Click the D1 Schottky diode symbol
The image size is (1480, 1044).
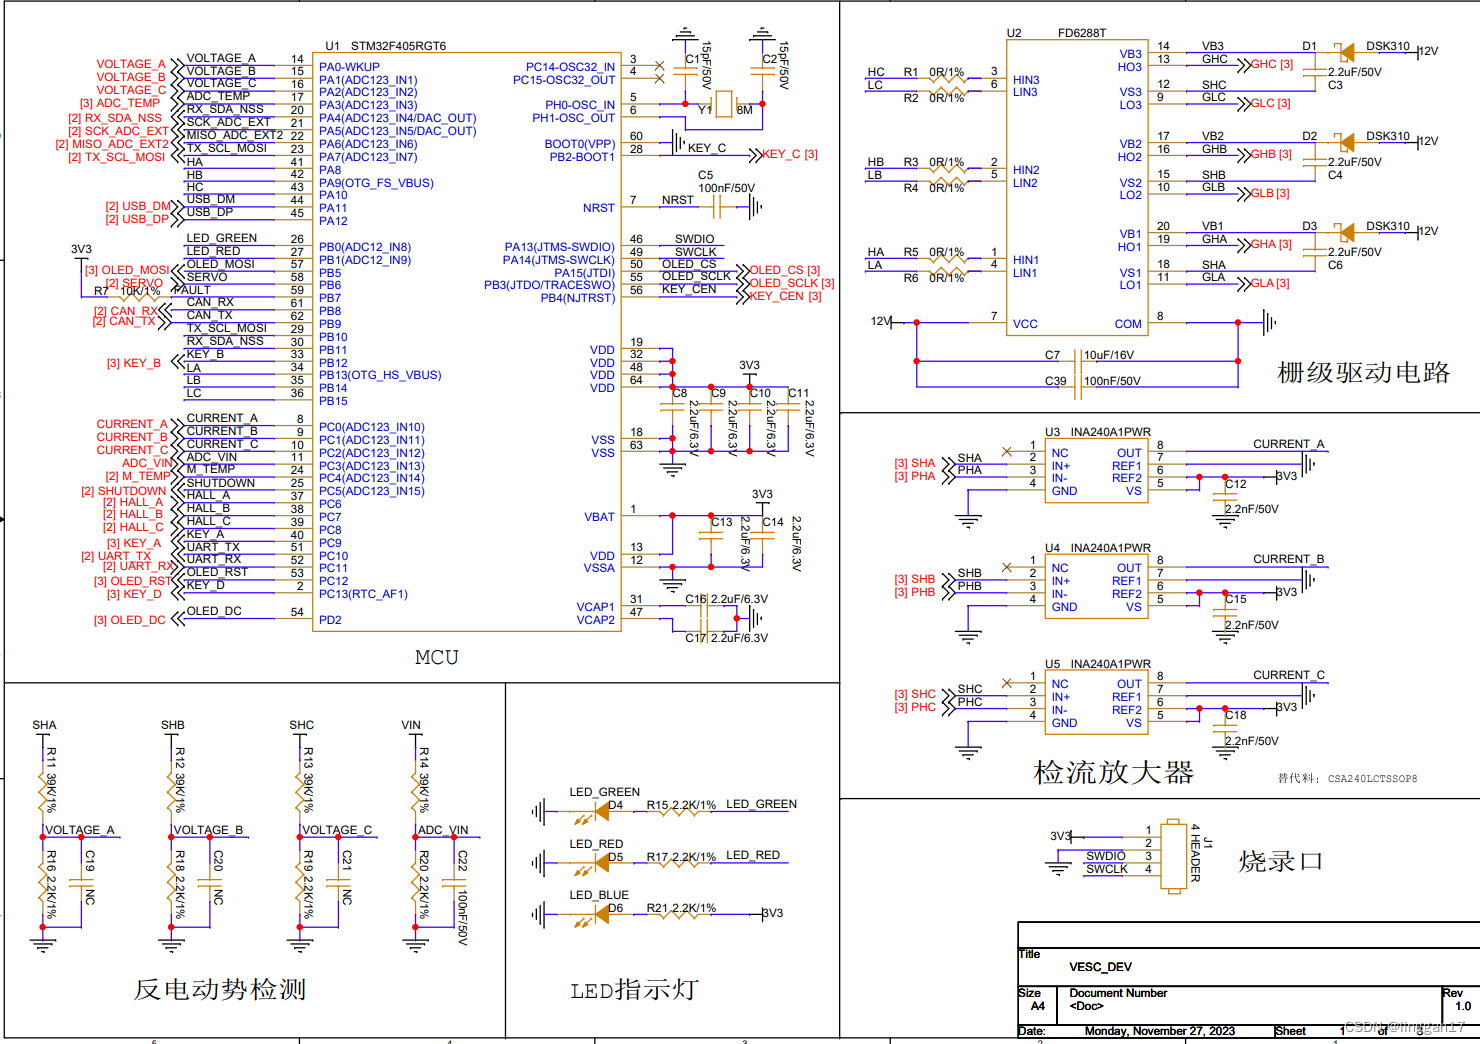click(1346, 52)
